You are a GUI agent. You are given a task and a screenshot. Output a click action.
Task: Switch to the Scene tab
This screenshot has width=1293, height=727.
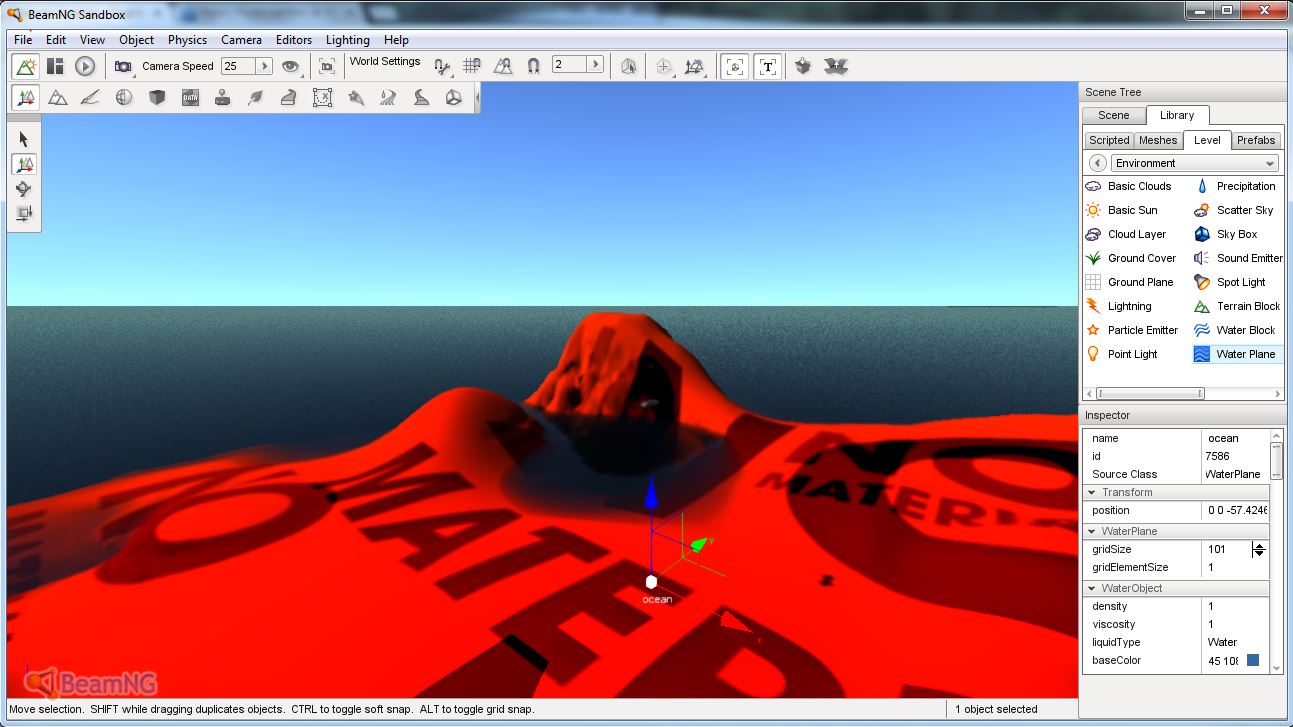pyautogui.click(x=1113, y=116)
